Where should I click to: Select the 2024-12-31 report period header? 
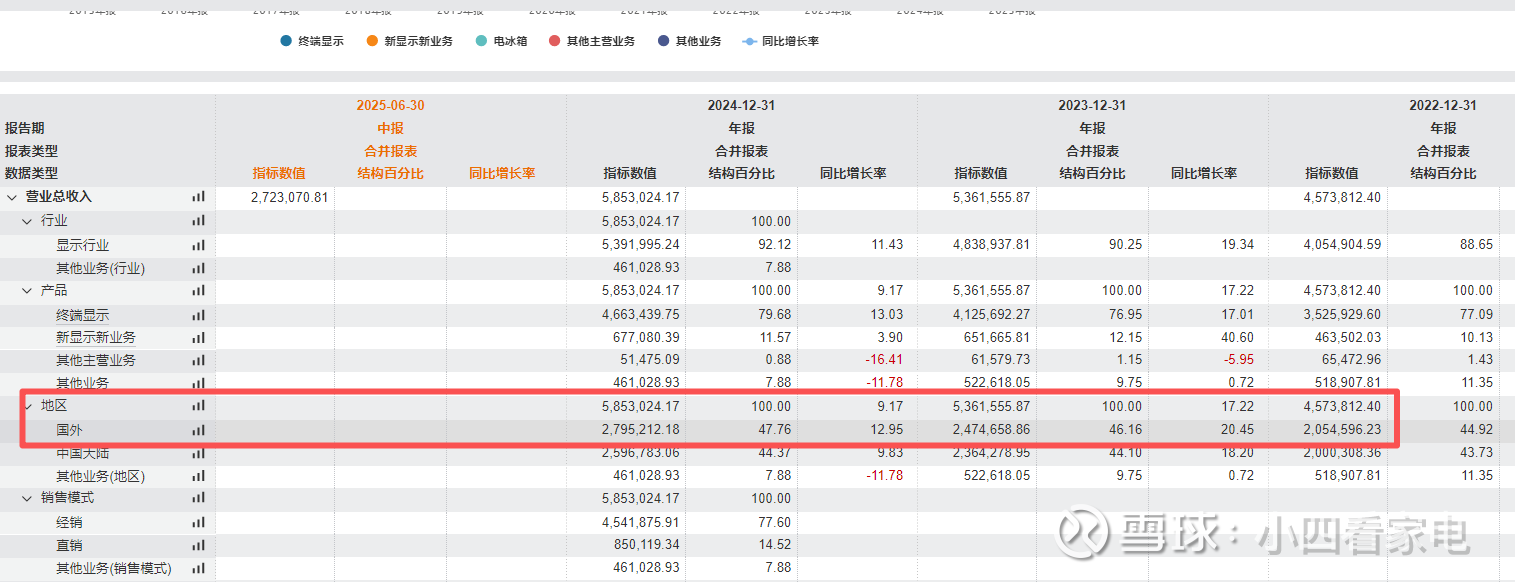pos(741,105)
